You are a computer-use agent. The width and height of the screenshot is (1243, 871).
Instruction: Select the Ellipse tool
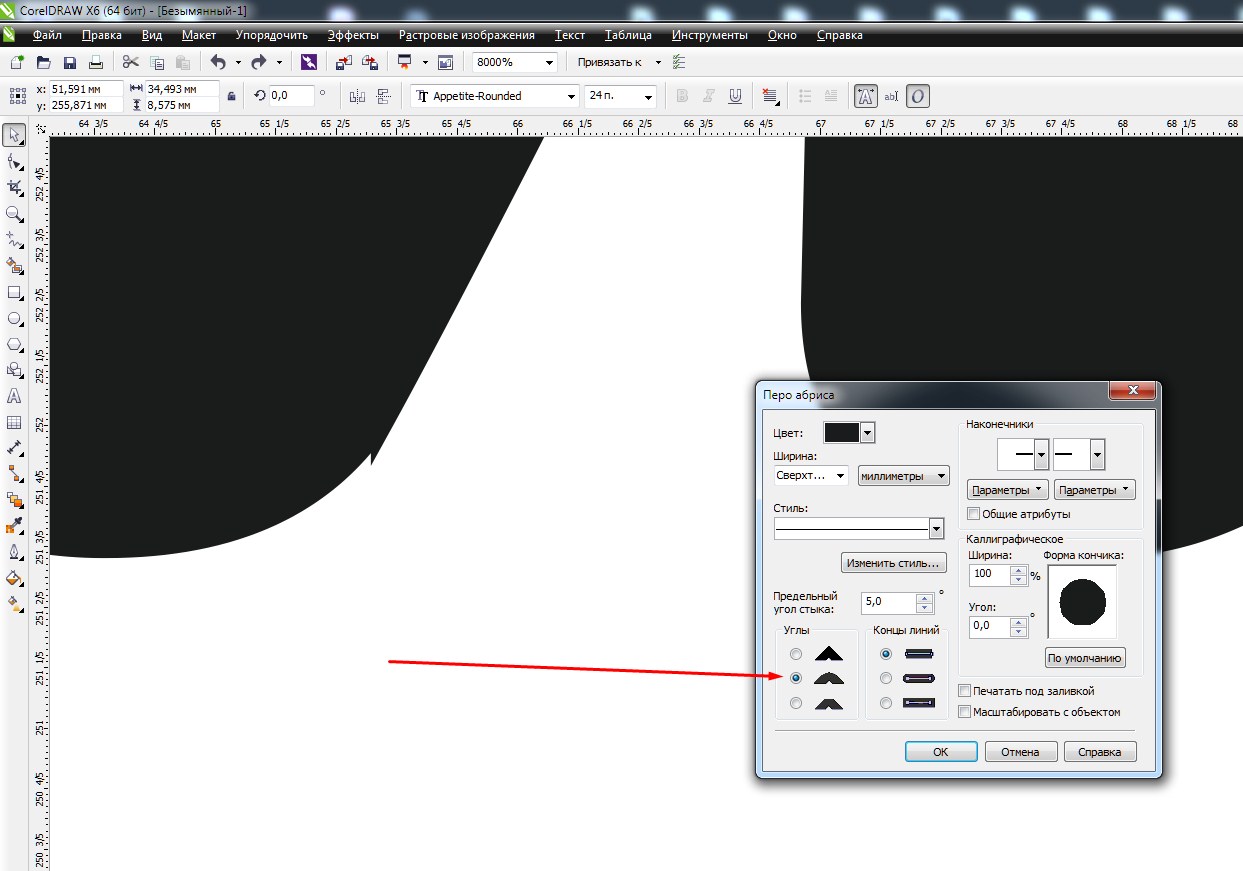14,319
